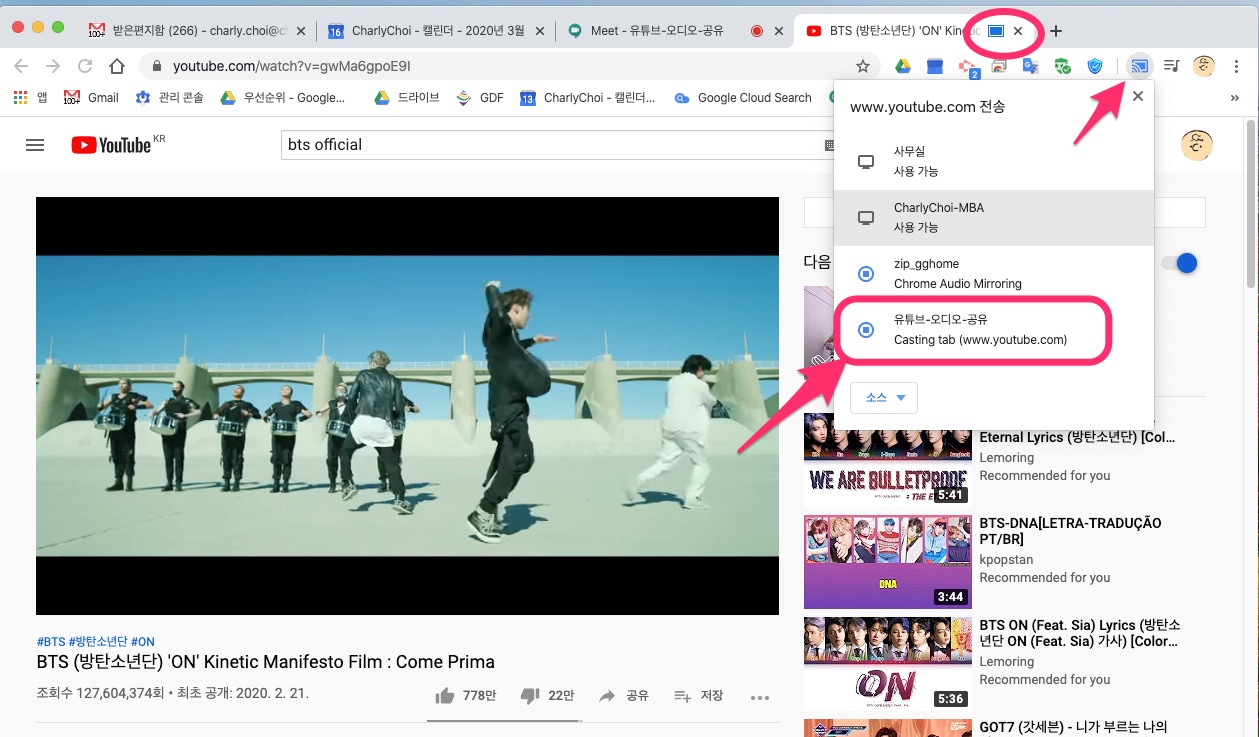Open the BTS-DNA[LETRA-TRADUÇÃO PT/BR] title

tap(1070, 532)
